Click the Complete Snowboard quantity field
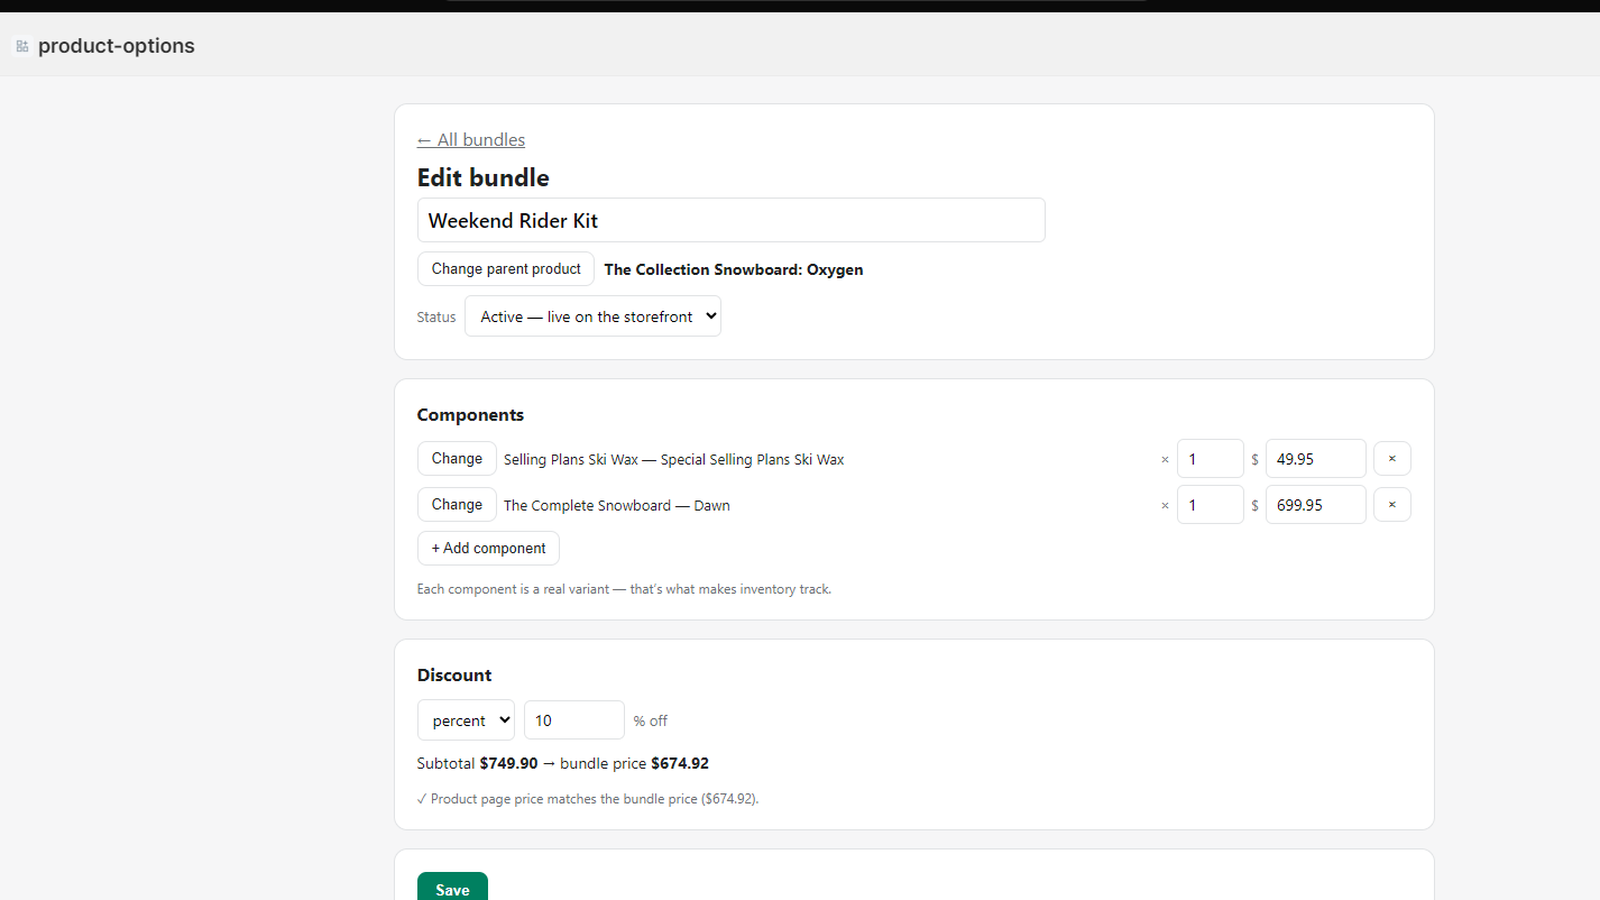Viewport: 1600px width, 900px height. coord(1210,505)
